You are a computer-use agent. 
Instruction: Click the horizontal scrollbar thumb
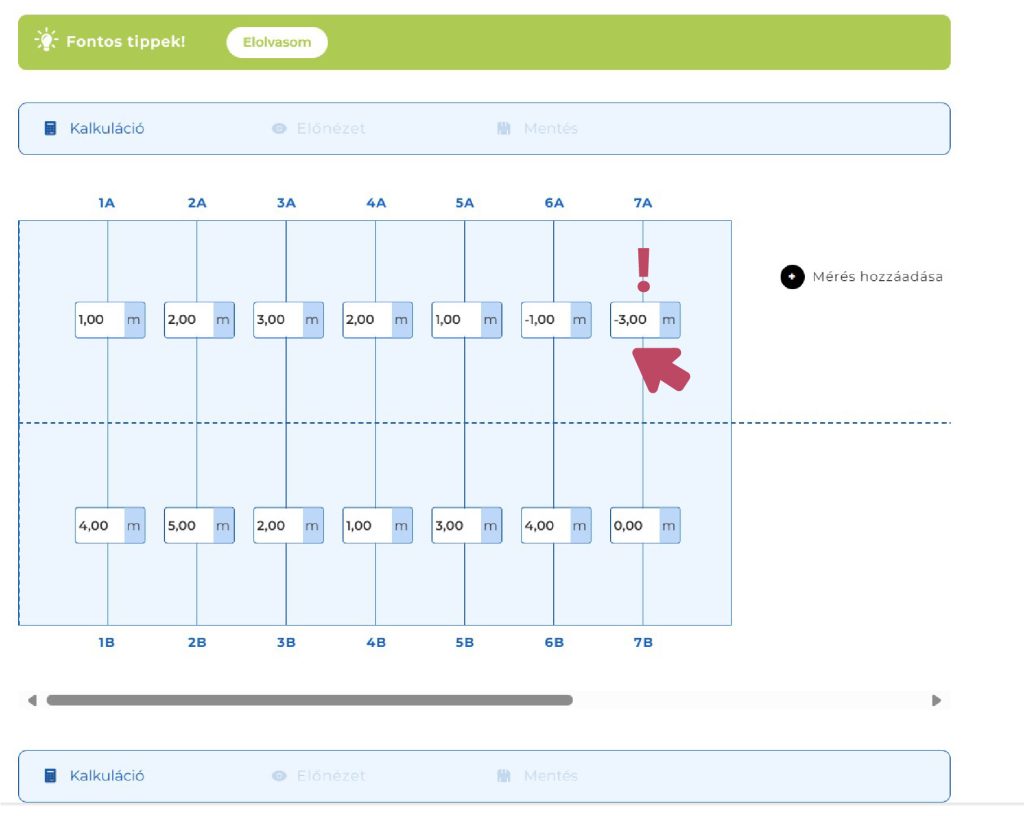click(309, 700)
